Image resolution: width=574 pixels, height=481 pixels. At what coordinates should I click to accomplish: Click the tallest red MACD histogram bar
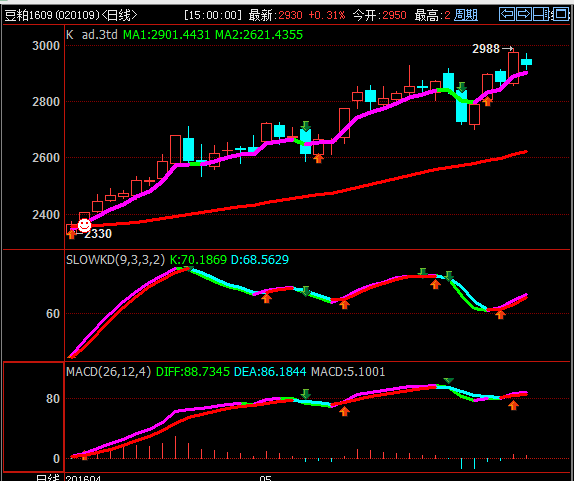(175, 447)
